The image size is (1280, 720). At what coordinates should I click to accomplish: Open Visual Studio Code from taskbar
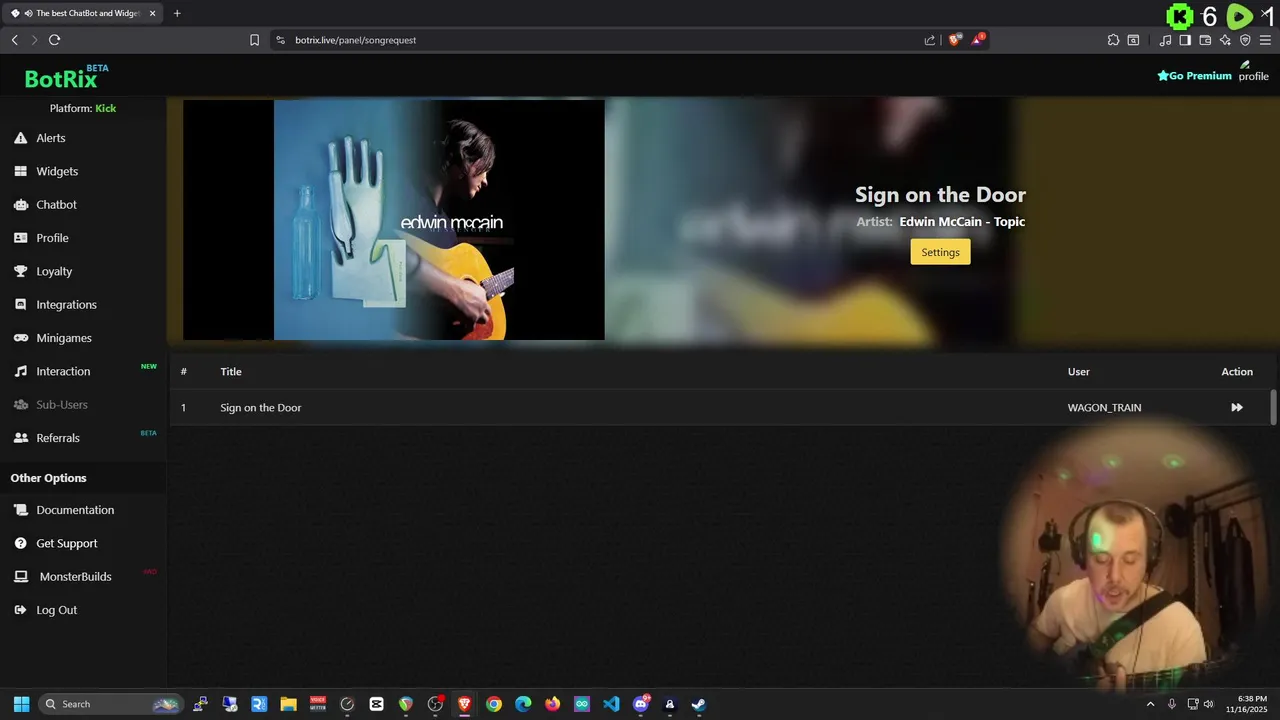click(x=611, y=704)
